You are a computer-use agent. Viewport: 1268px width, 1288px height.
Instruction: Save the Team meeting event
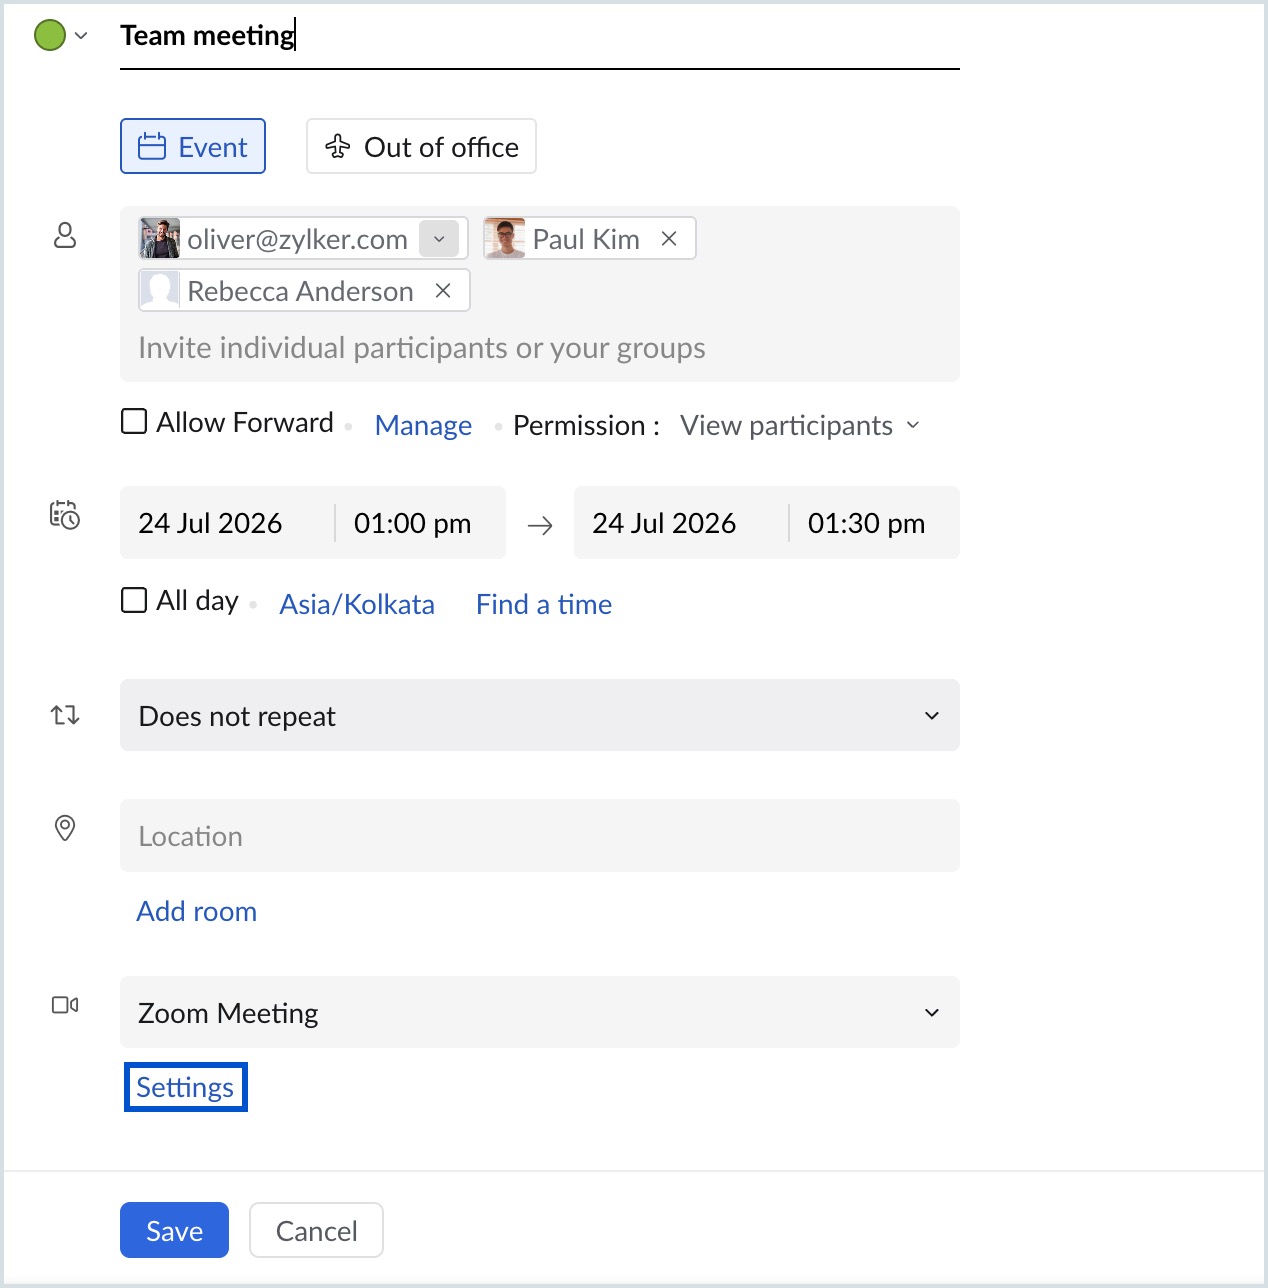174,1230
